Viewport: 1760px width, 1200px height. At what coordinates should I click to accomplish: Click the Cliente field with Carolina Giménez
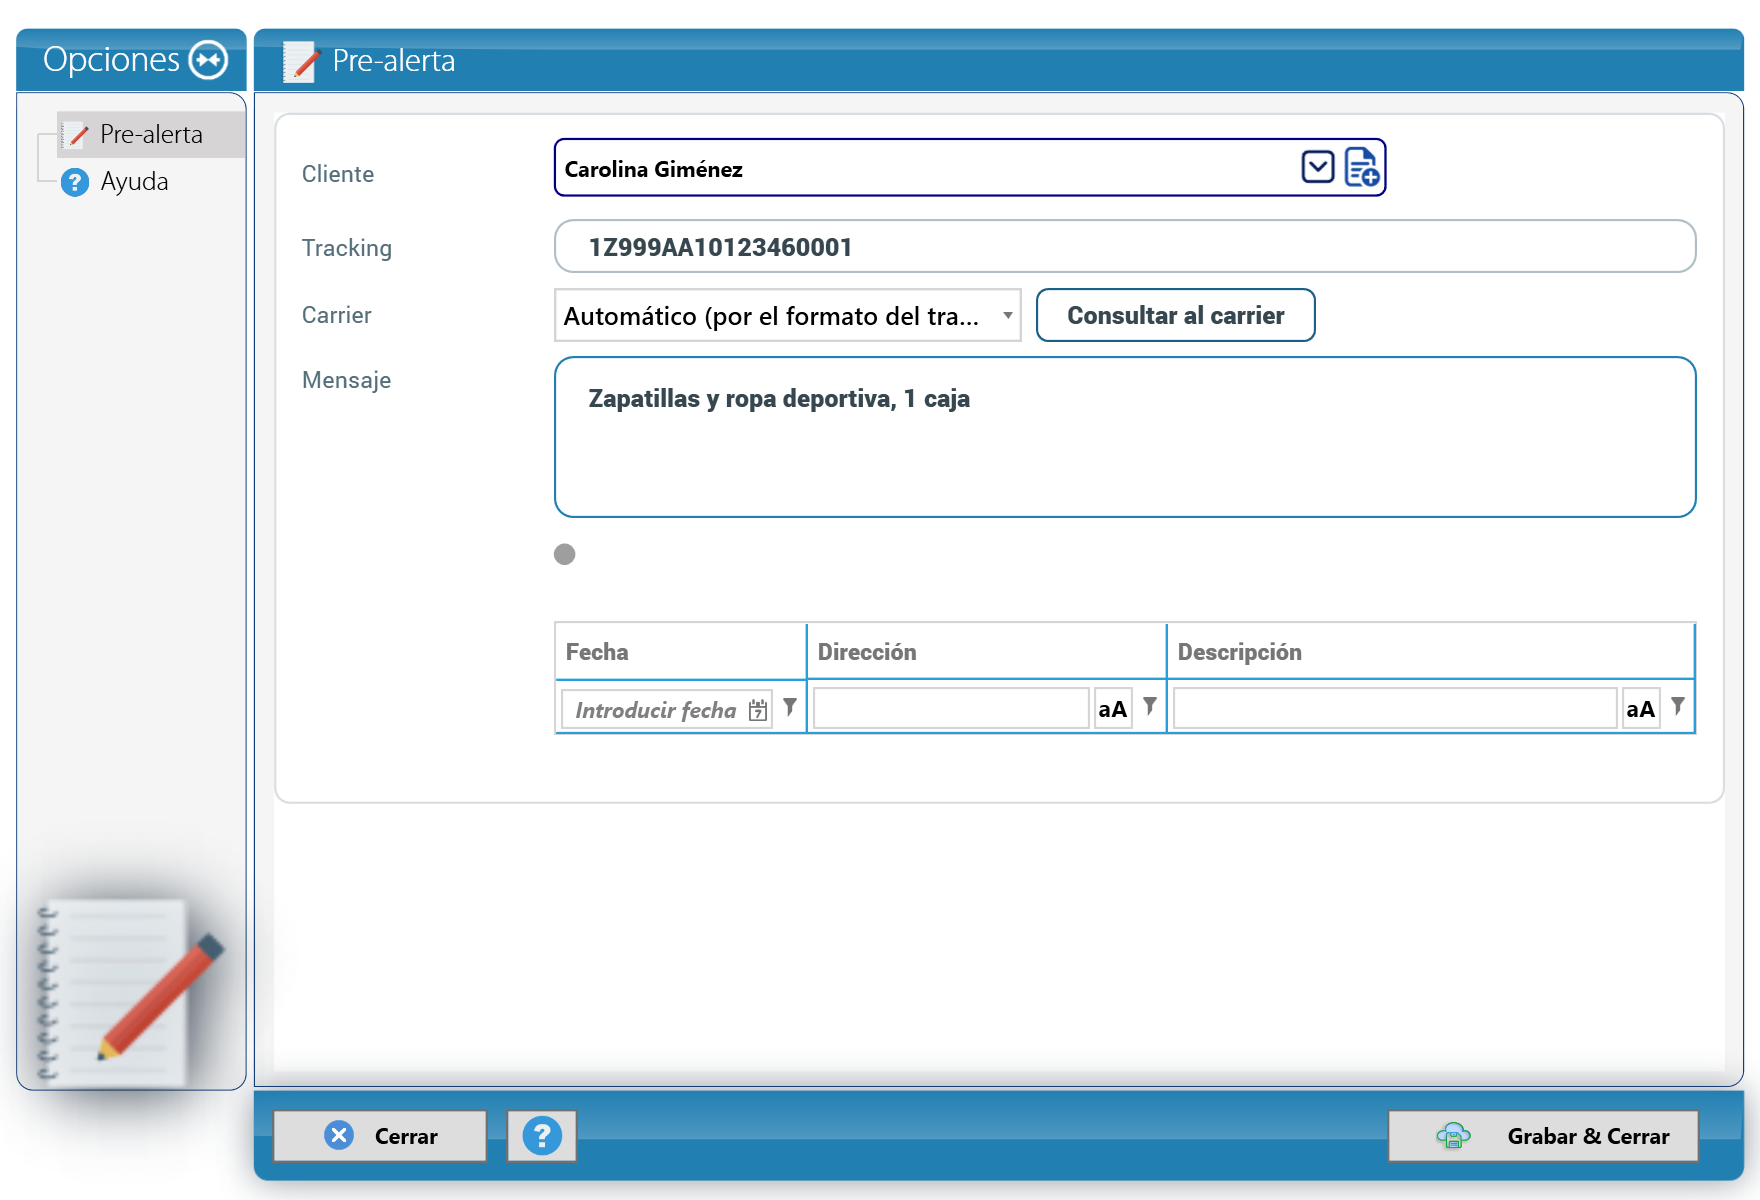pyautogui.click(x=970, y=168)
